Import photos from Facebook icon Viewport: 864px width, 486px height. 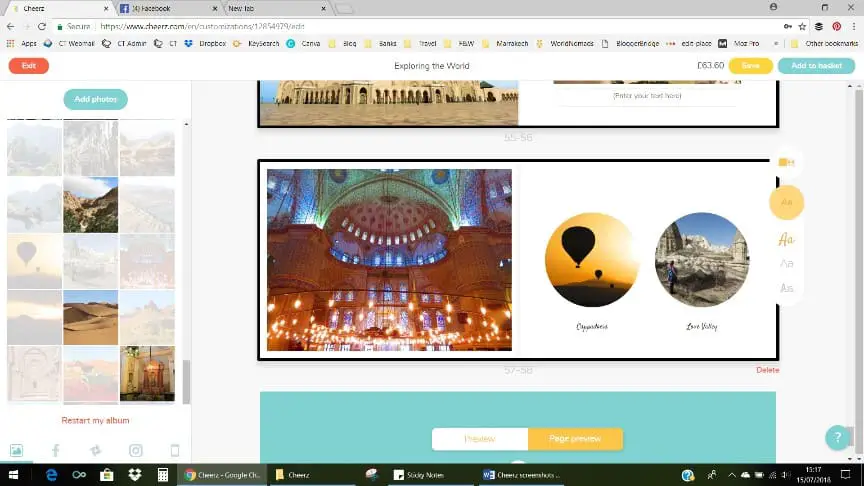click(56, 450)
